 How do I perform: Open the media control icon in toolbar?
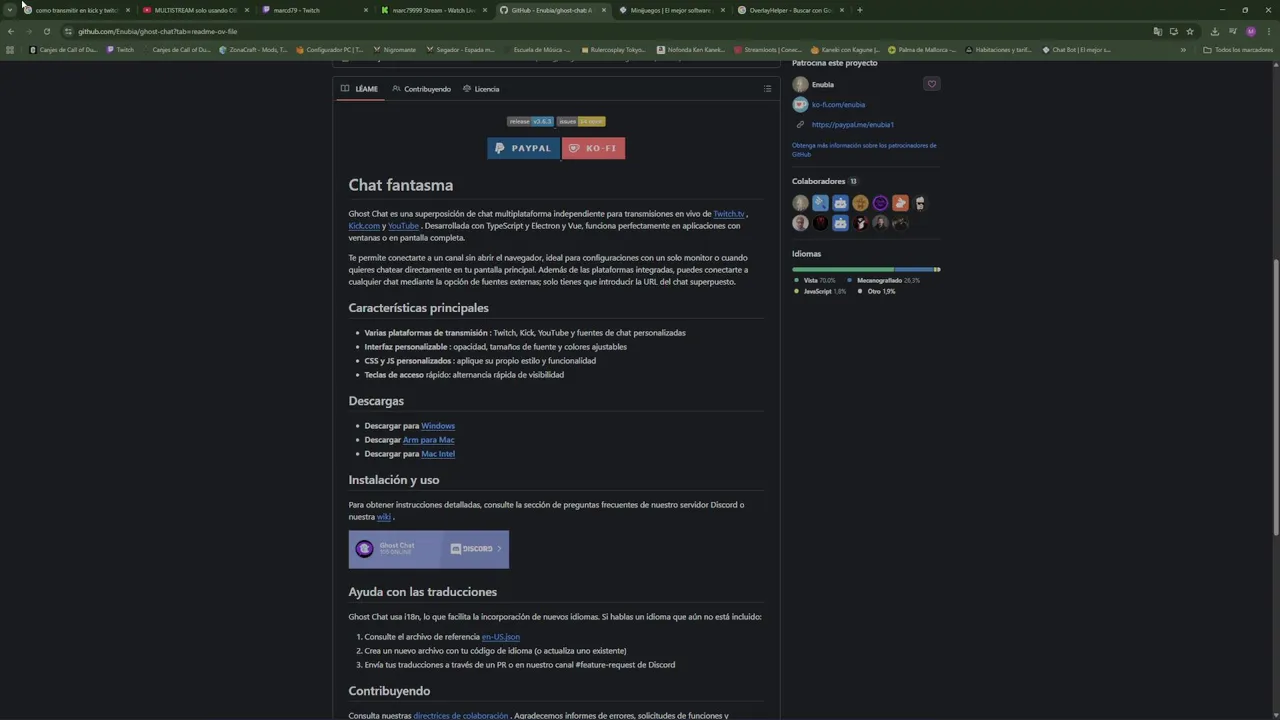pyautogui.click(x=1233, y=31)
